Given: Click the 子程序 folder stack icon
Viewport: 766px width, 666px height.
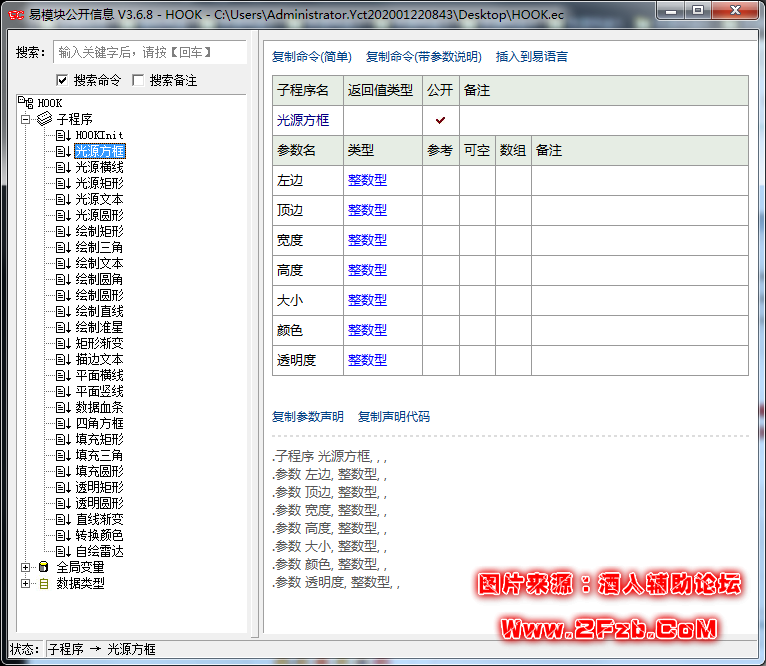Looking at the screenshot, I should (x=44, y=119).
